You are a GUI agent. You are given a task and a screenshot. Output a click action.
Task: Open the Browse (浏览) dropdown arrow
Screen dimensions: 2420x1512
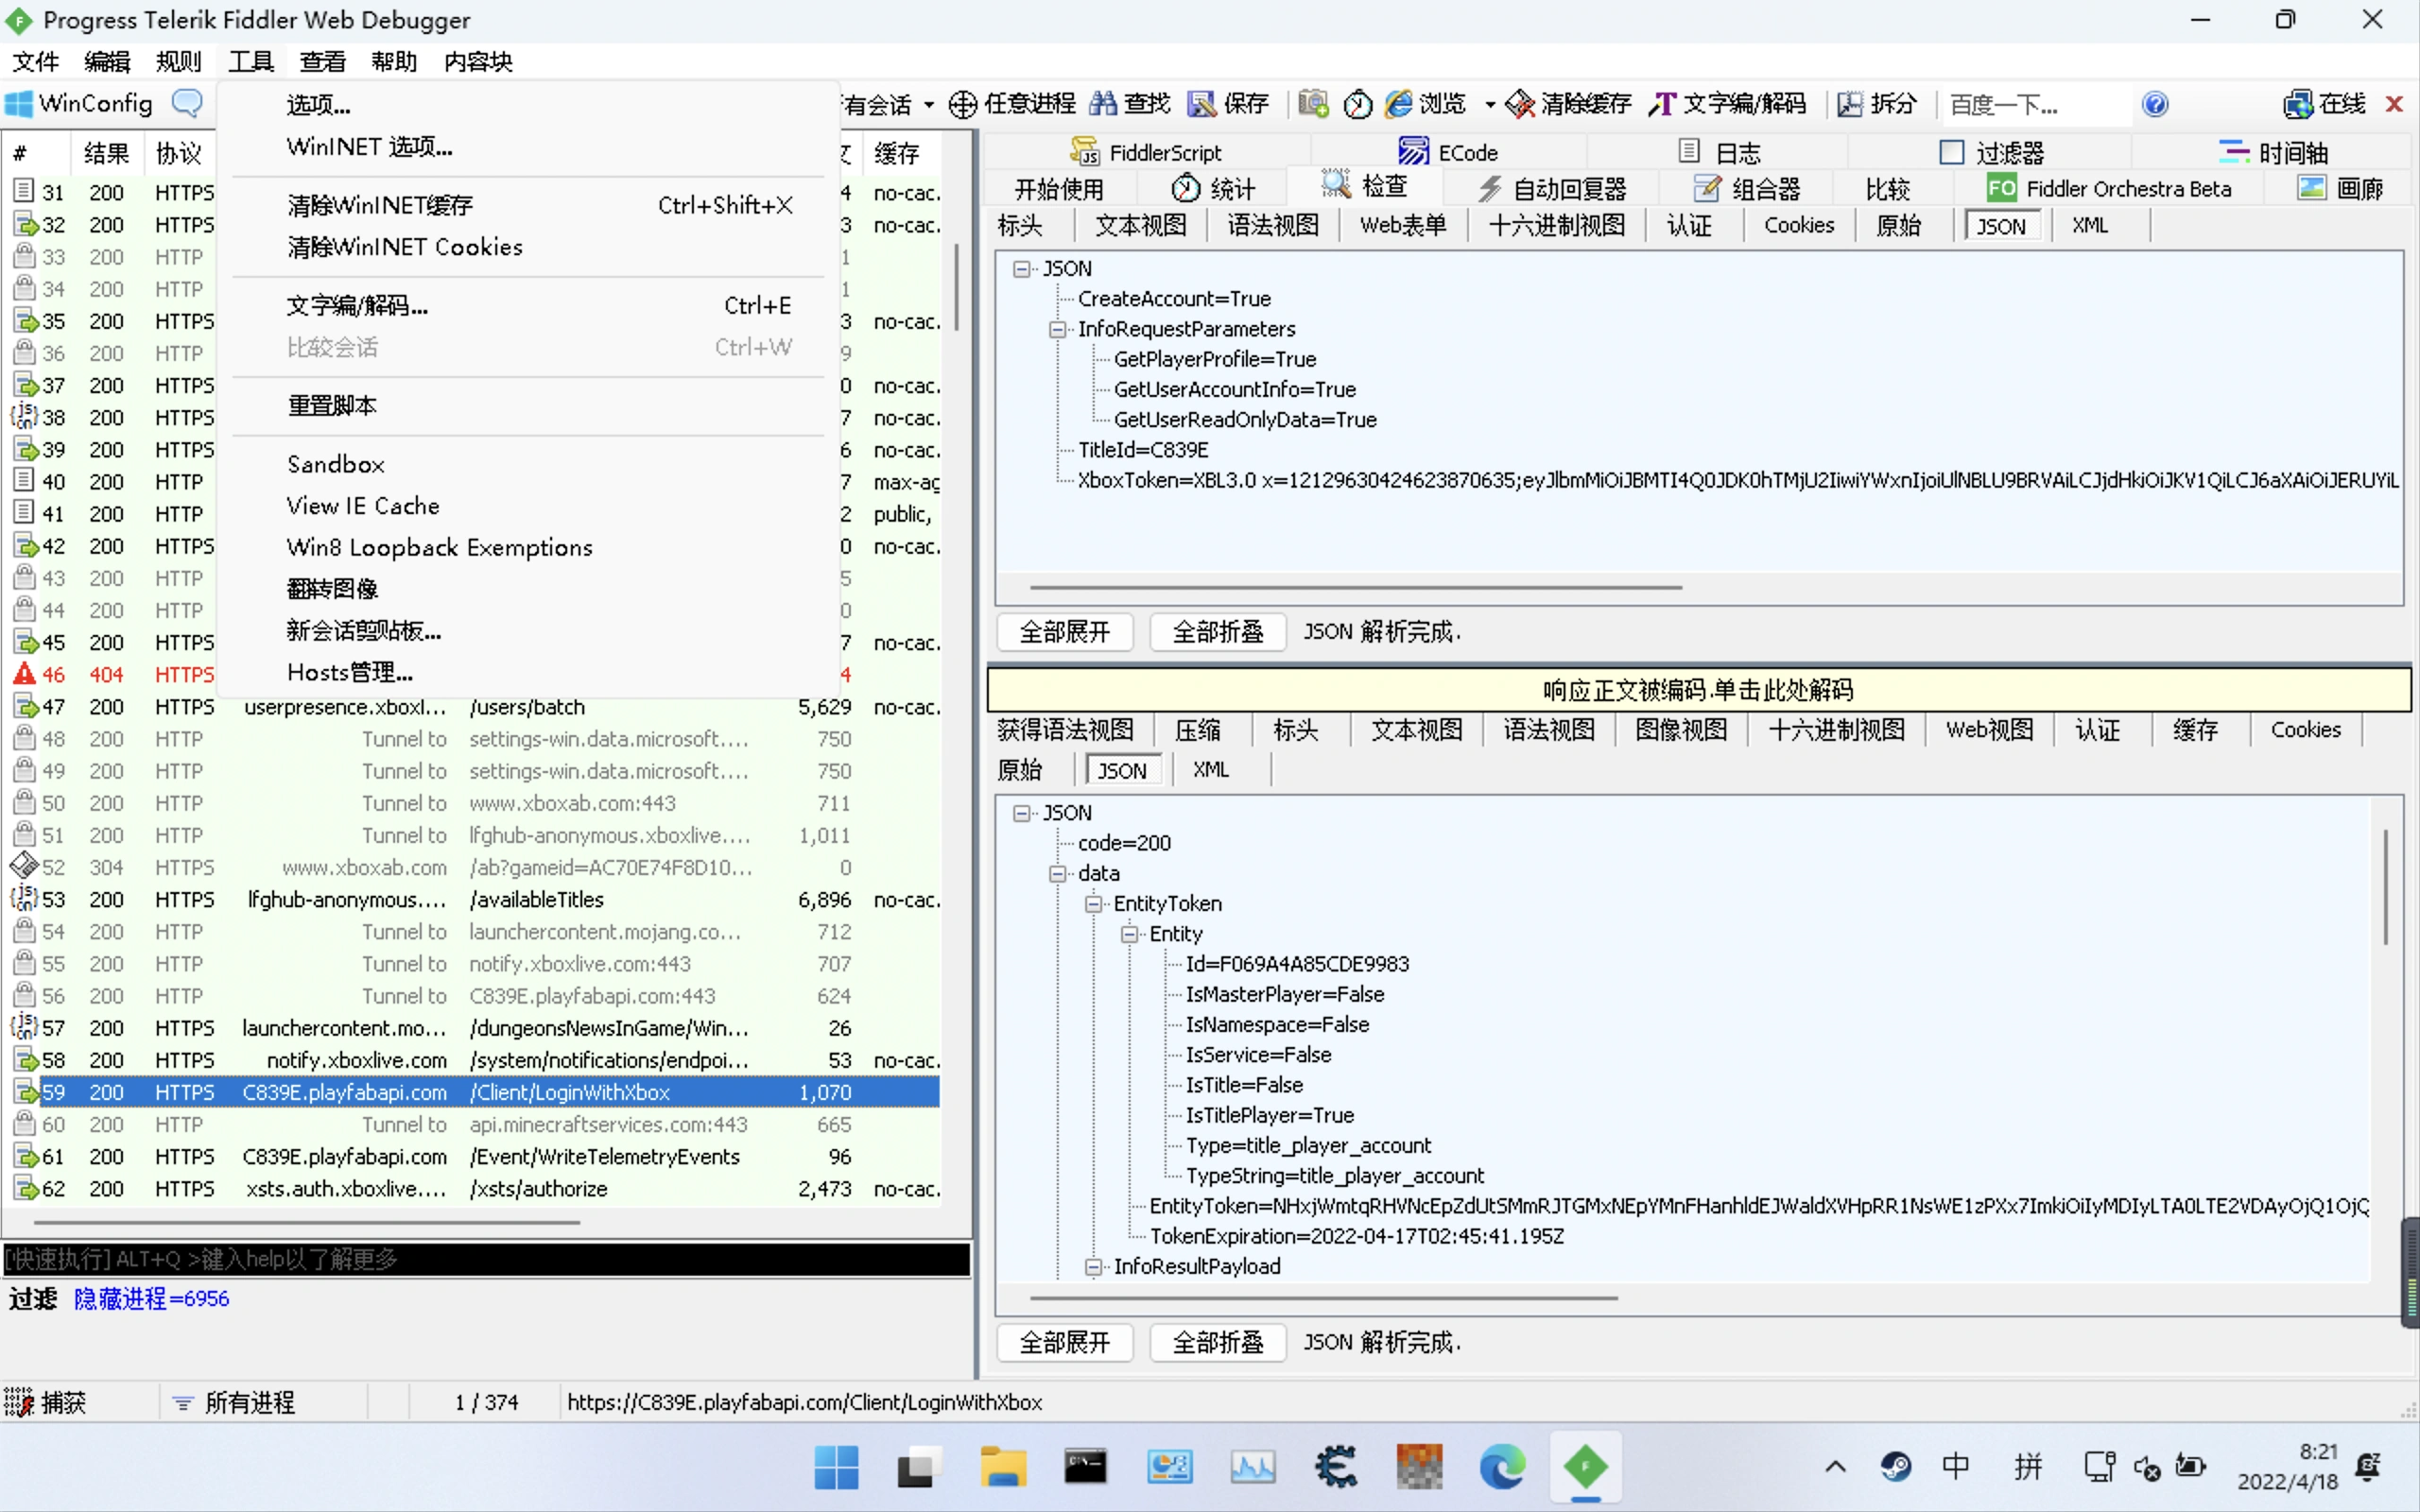point(1490,104)
